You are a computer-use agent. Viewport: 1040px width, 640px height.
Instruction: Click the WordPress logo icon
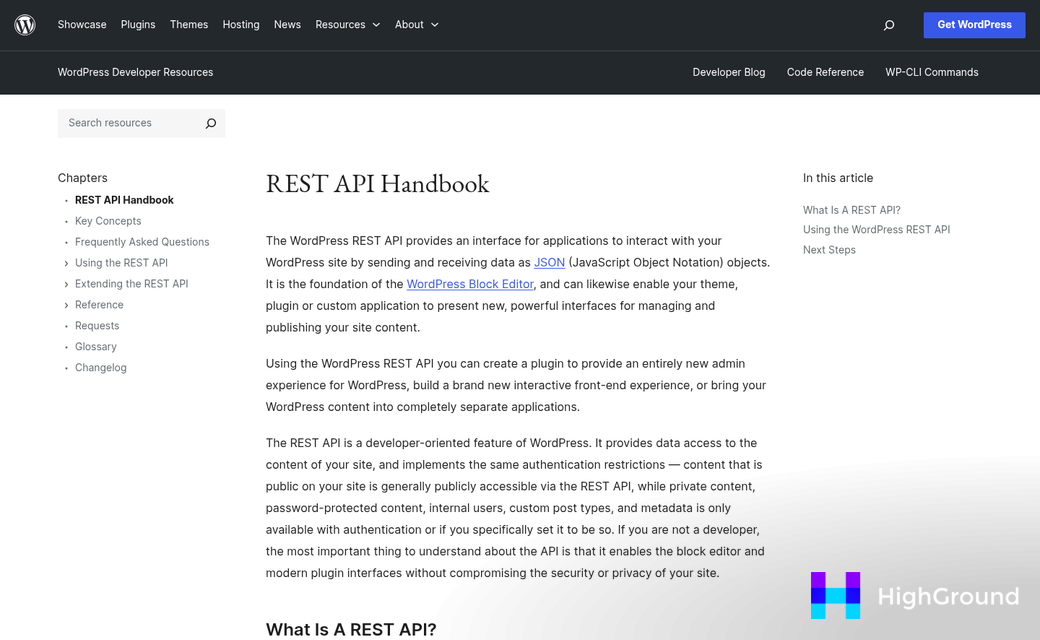(x=25, y=25)
